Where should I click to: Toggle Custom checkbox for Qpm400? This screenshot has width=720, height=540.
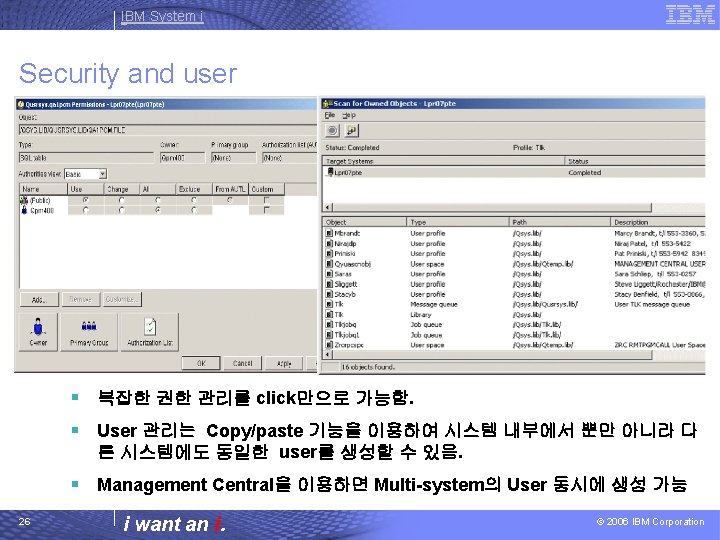click(266, 210)
